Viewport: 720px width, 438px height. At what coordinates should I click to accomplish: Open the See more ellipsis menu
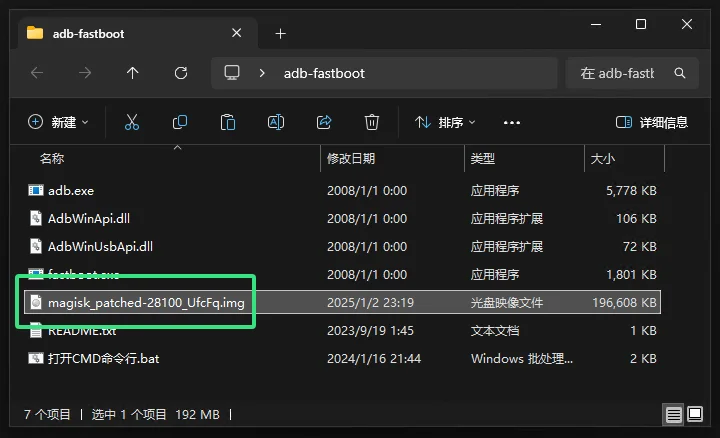click(512, 123)
